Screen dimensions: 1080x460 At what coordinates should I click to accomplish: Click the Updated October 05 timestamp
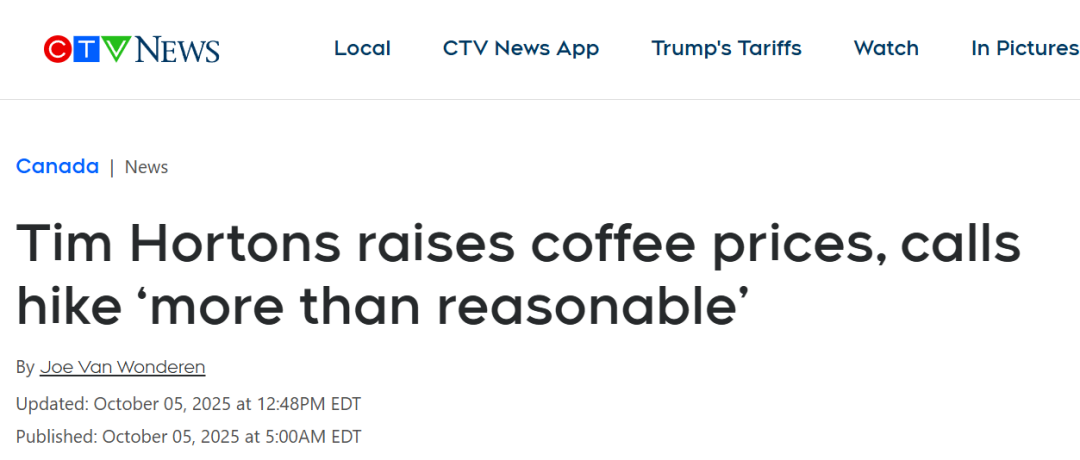[x=188, y=404]
